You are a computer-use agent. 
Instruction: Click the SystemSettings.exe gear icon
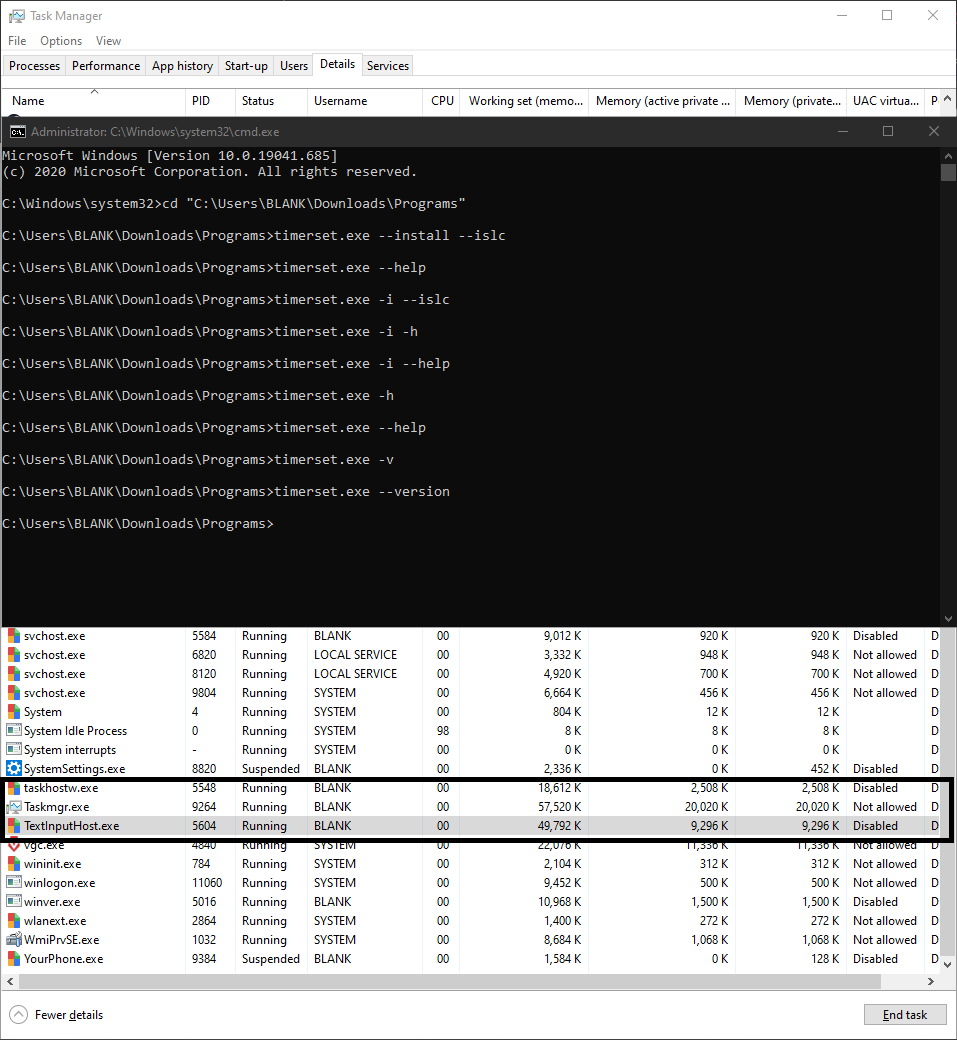pyautogui.click(x=13, y=769)
